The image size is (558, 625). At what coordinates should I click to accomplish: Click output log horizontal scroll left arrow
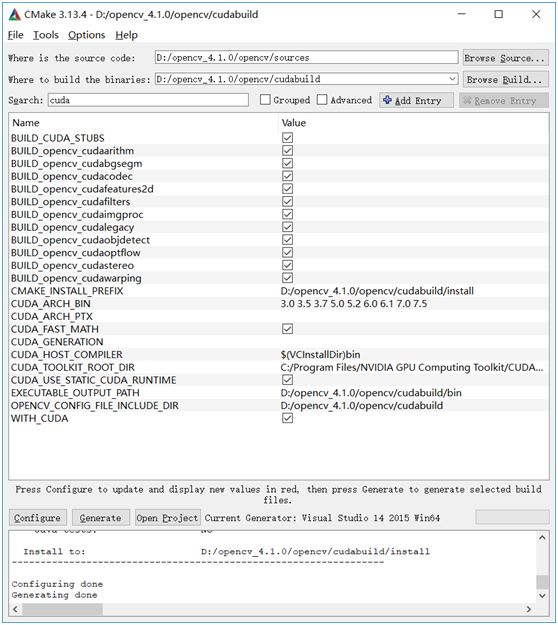coord(16,609)
